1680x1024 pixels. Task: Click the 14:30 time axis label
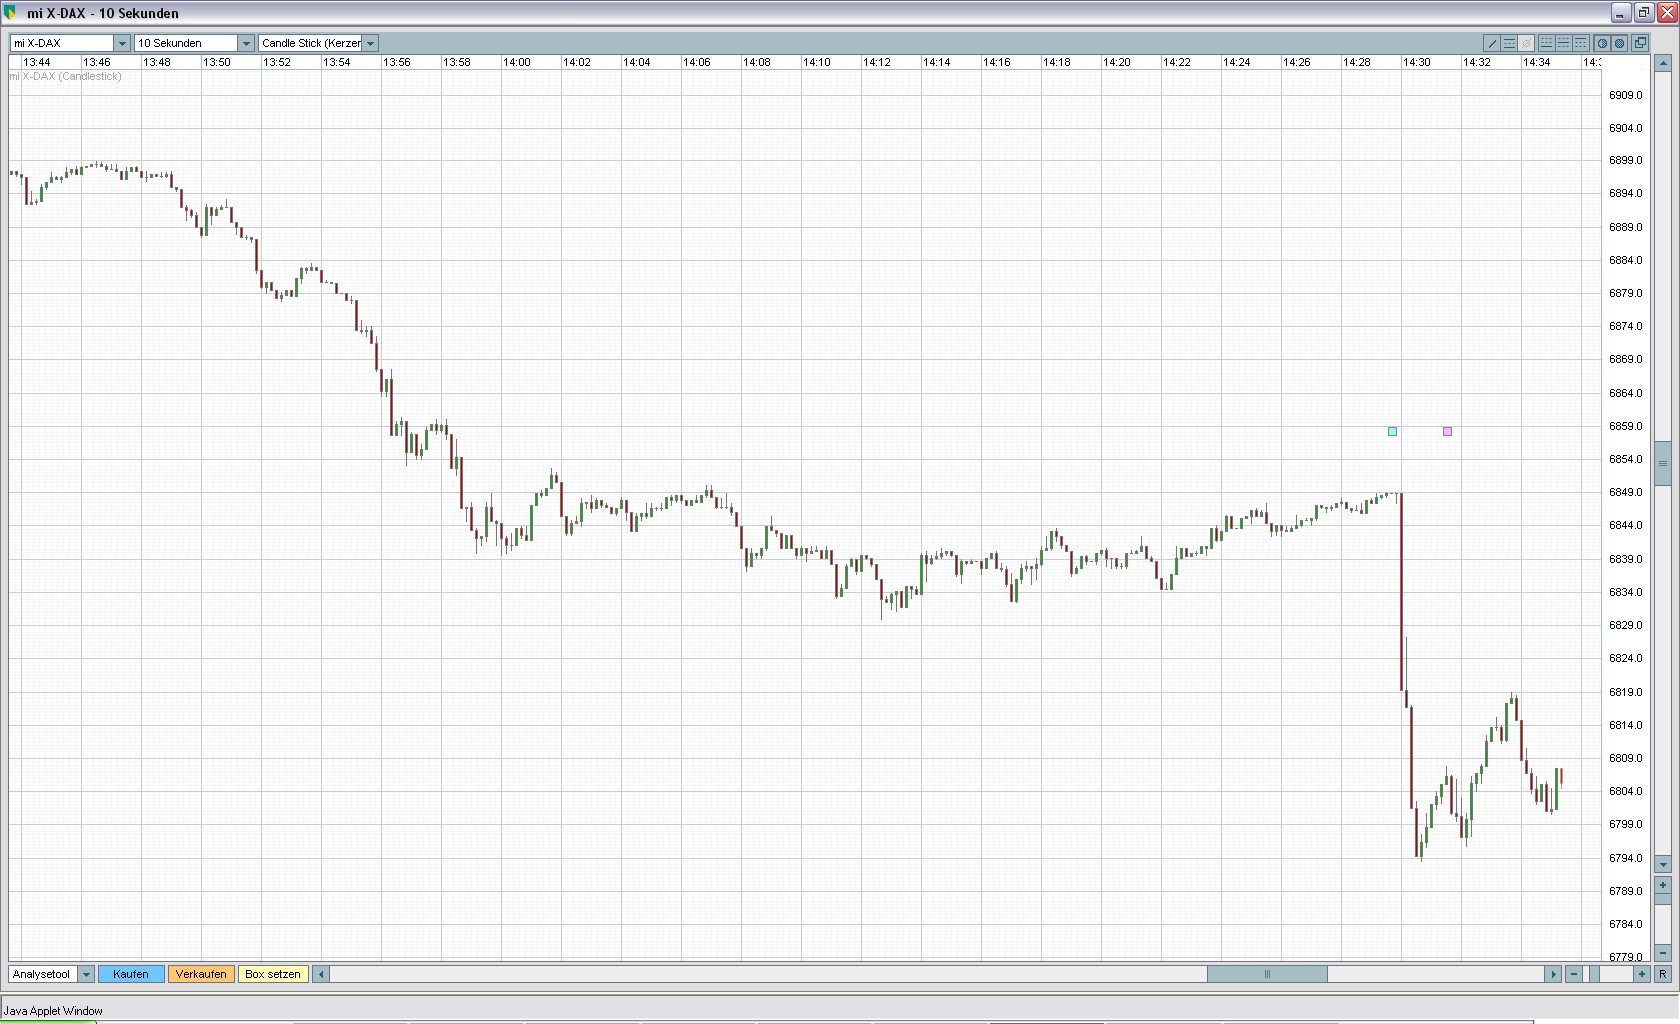[x=1417, y=62]
